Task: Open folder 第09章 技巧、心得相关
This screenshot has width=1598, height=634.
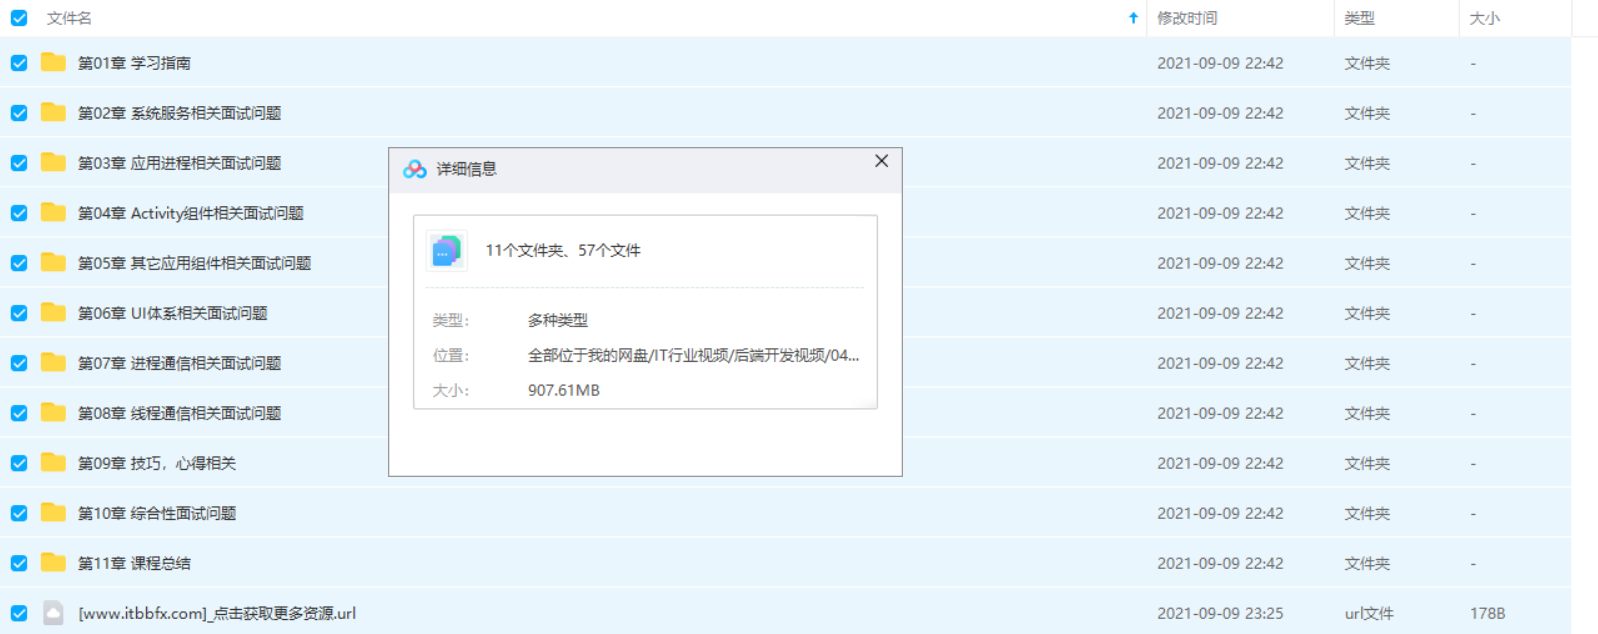Action: click(x=157, y=463)
